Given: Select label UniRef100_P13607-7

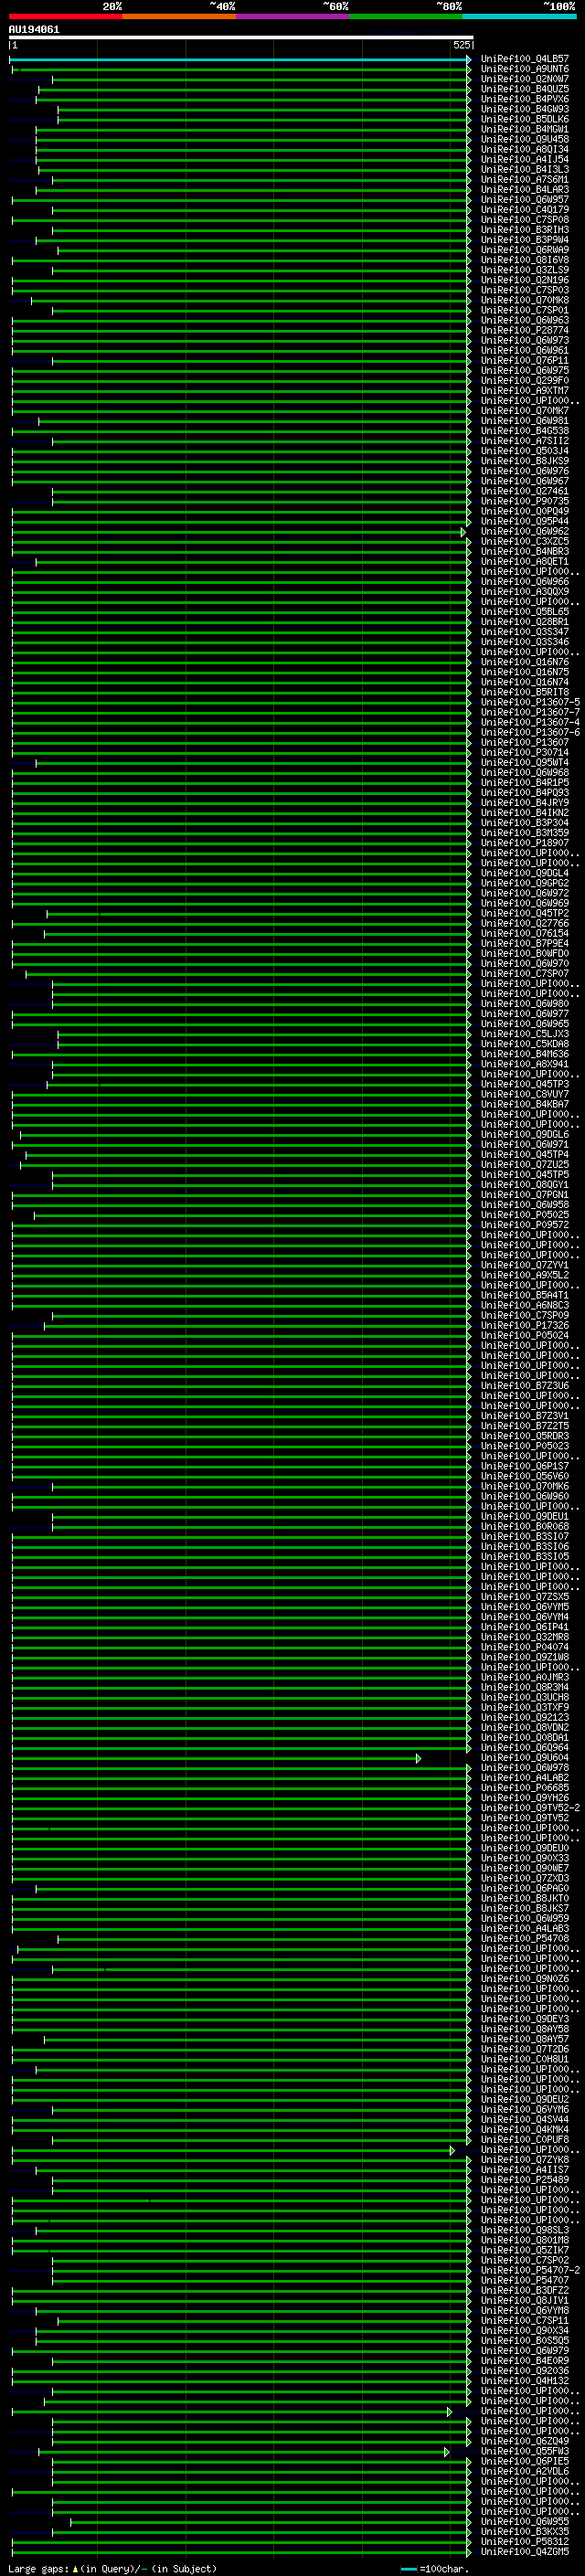Looking at the screenshot, I should 530,712.
